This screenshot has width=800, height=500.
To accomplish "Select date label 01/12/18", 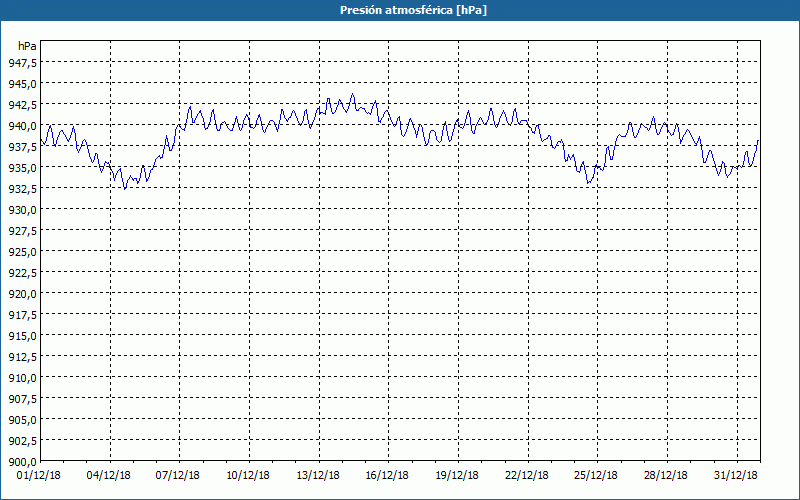I will click(39, 475).
